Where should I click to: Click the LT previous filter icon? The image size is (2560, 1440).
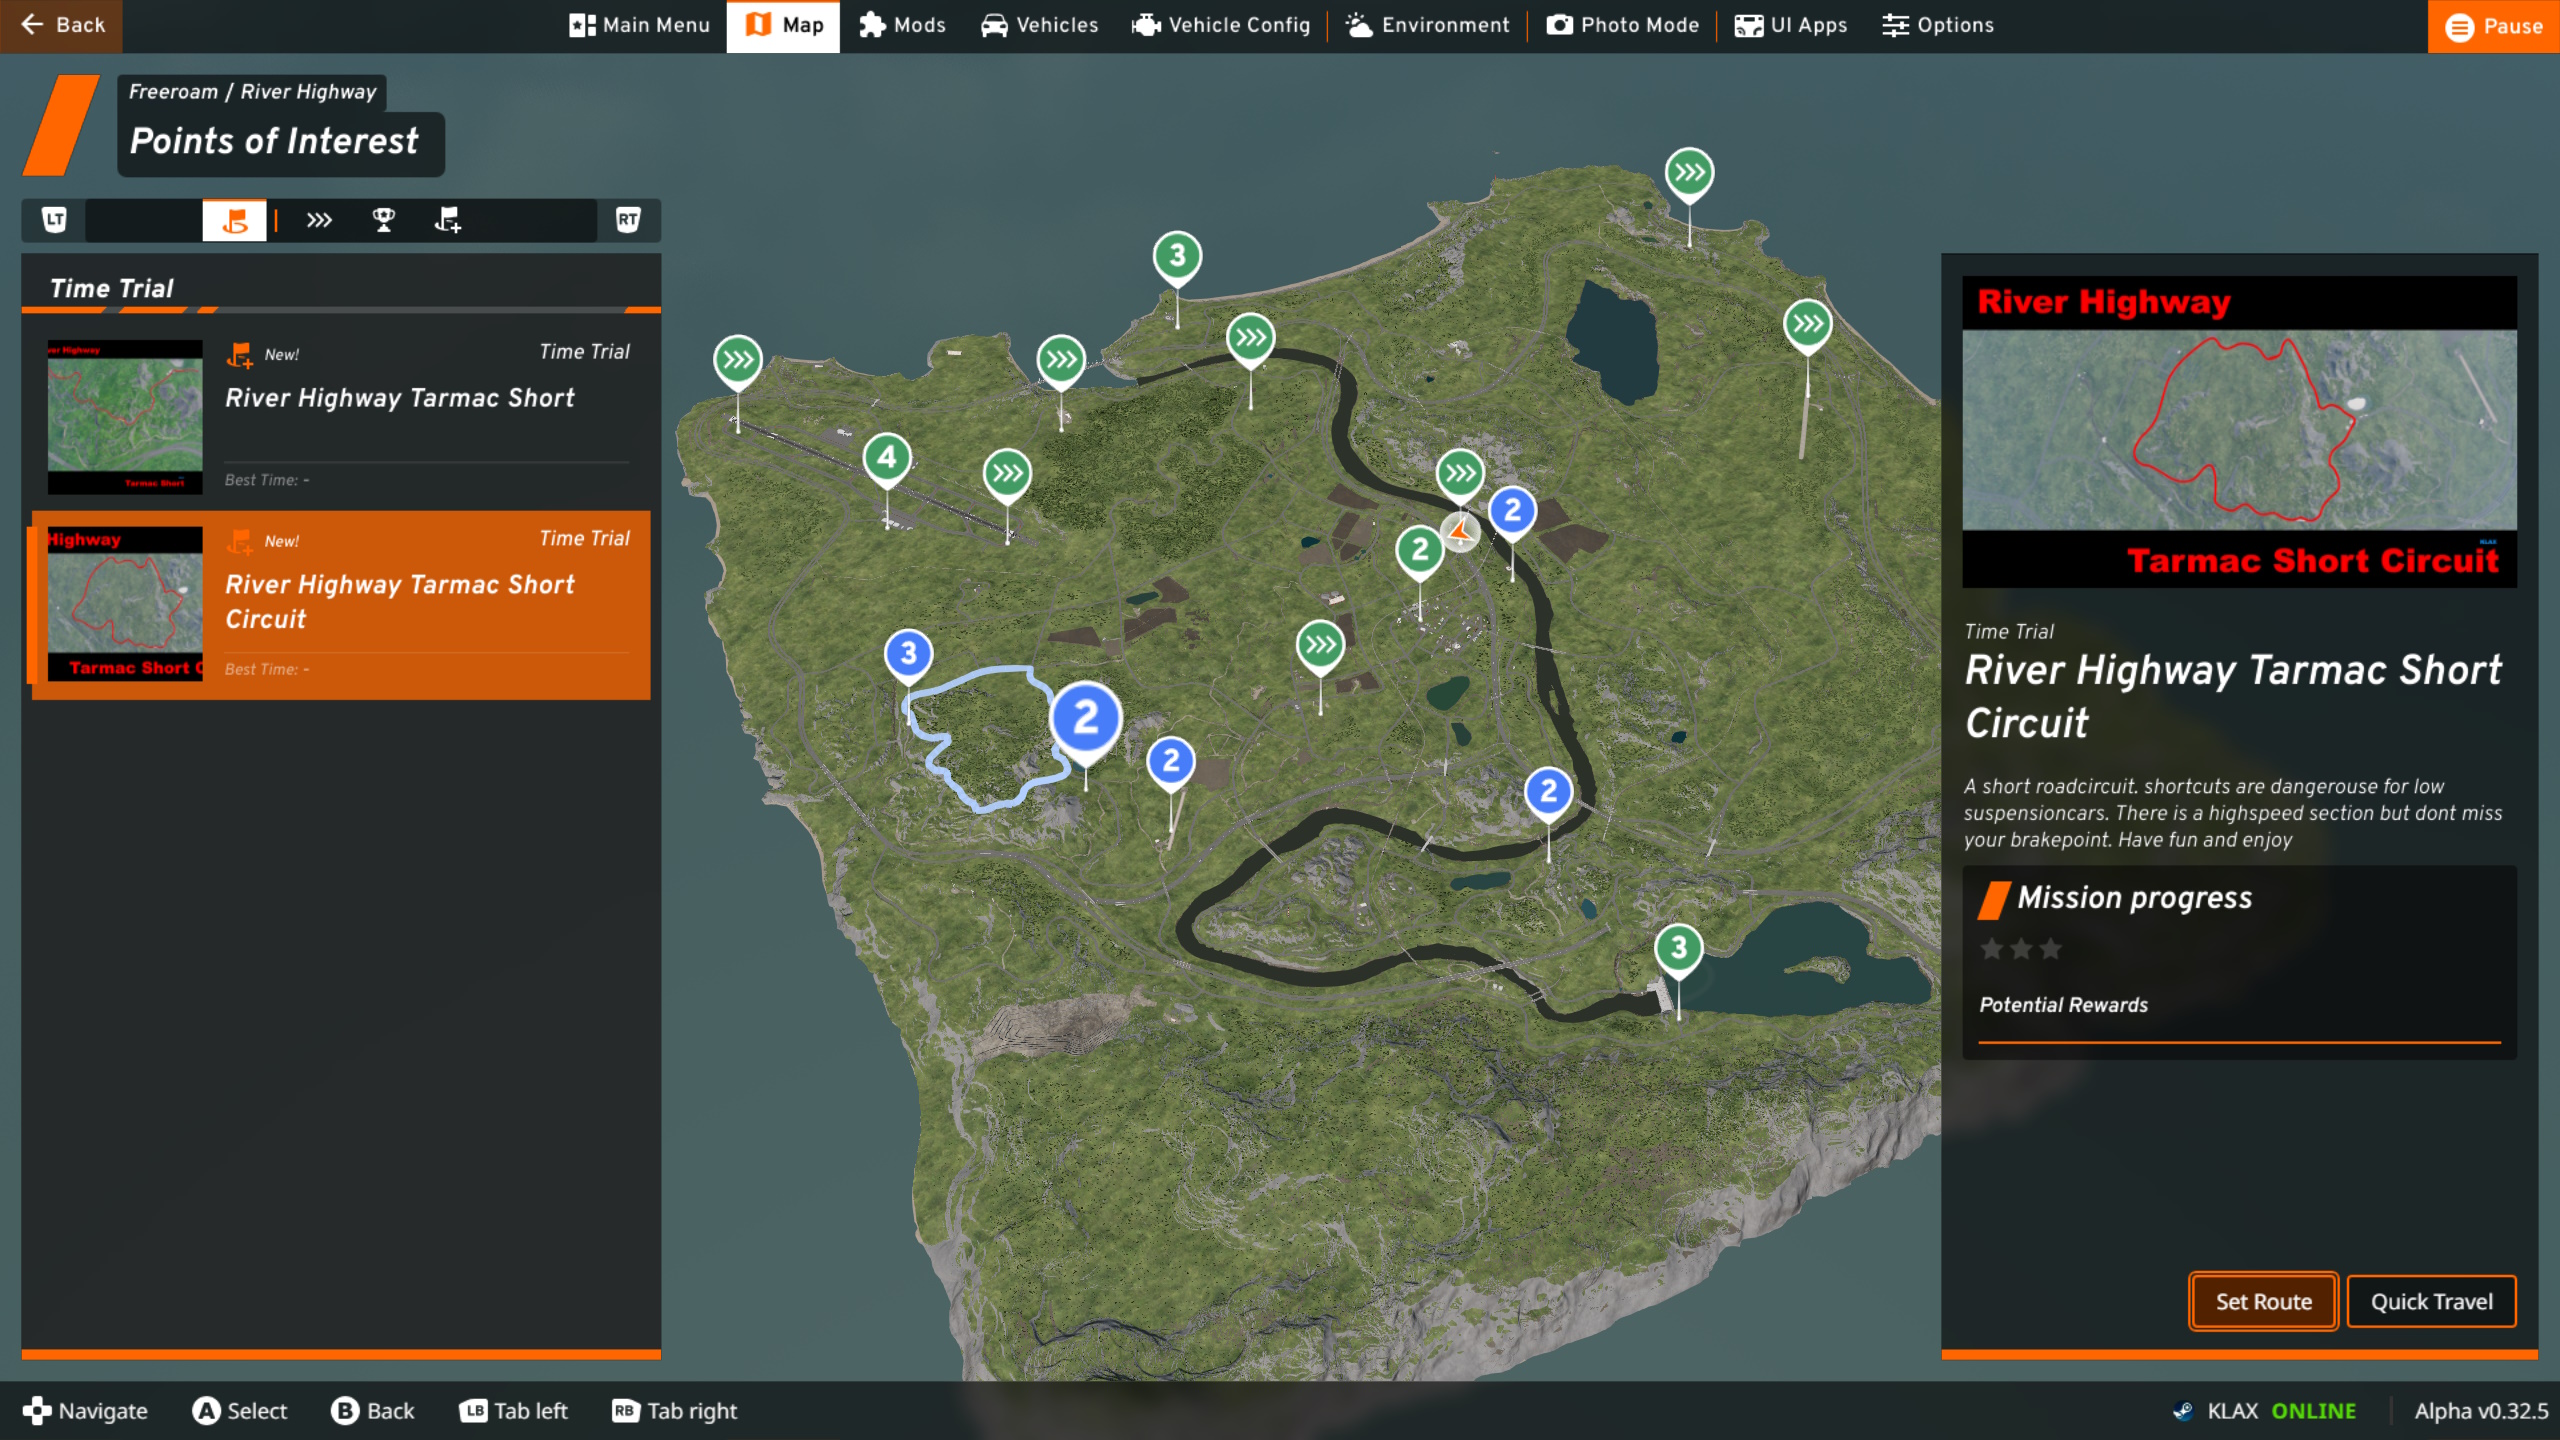click(54, 220)
